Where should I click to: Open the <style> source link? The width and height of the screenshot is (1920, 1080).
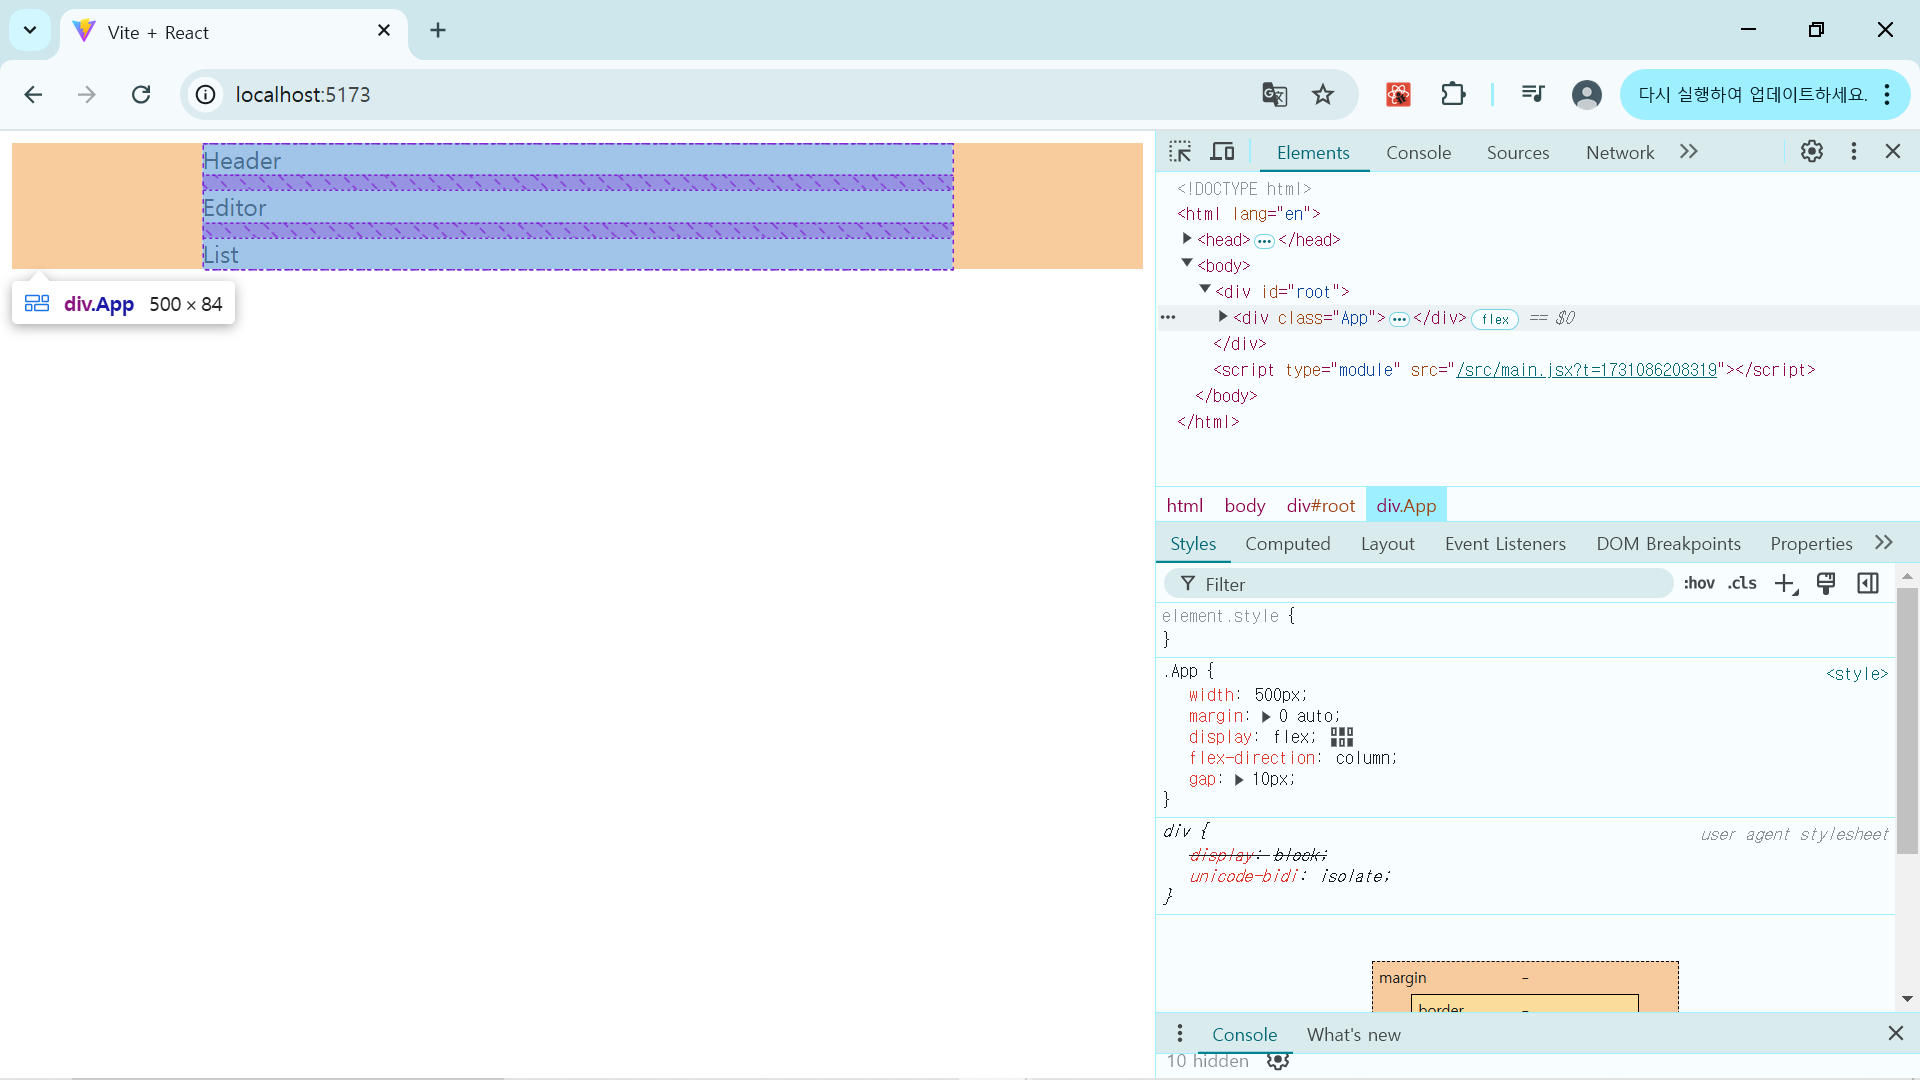coord(1857,674)
